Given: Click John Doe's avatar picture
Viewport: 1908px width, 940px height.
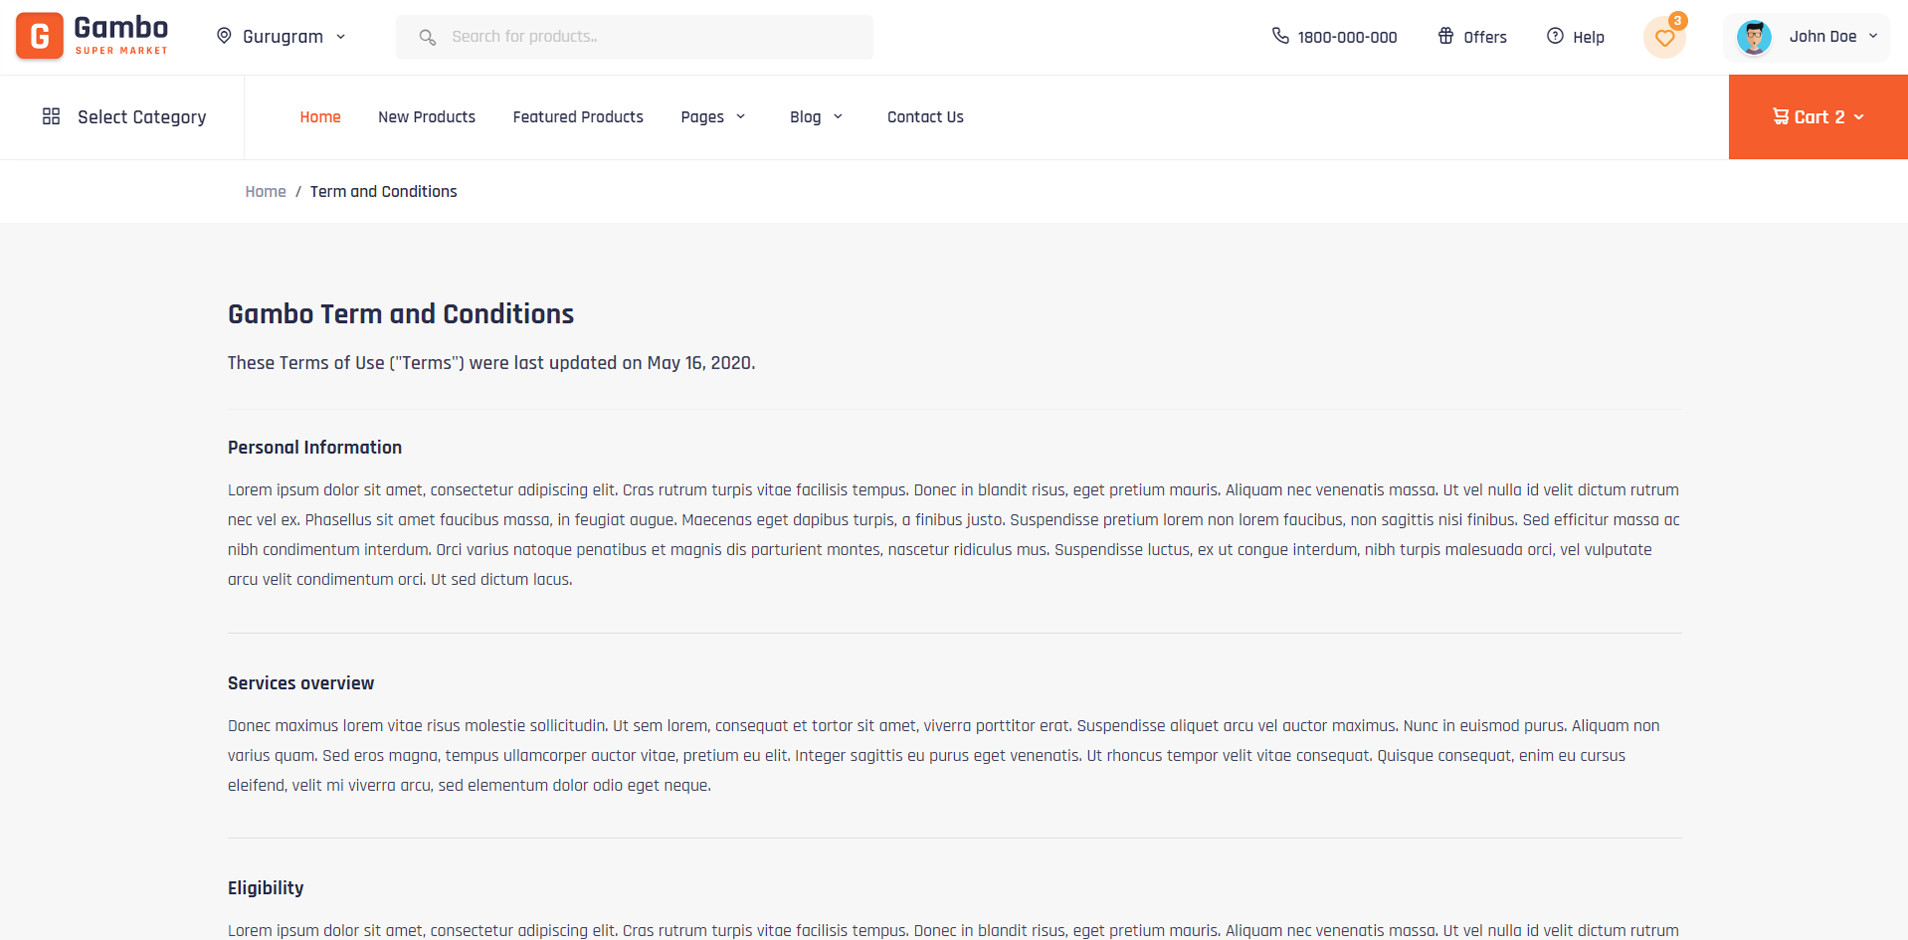Looking at the screenshot, I should click(x=1754, y=37).
